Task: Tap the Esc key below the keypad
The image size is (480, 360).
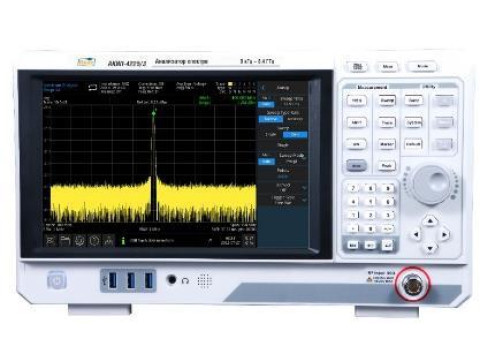Action: [x=353, y=245]
